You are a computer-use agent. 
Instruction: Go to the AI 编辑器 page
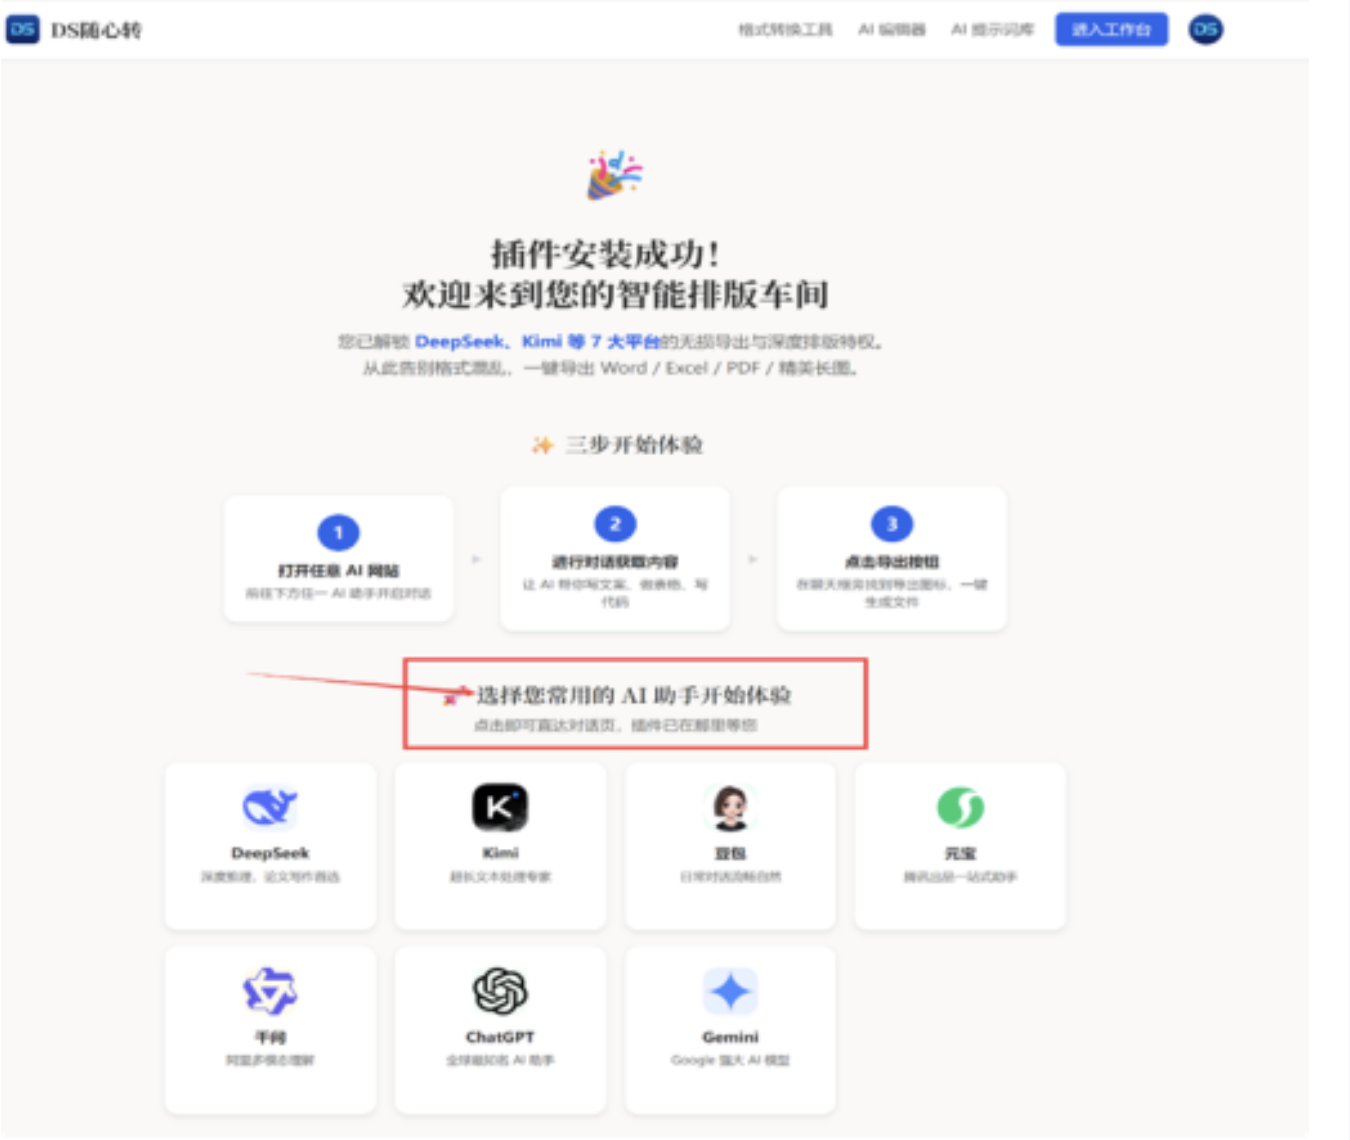(x=891, y=30)
